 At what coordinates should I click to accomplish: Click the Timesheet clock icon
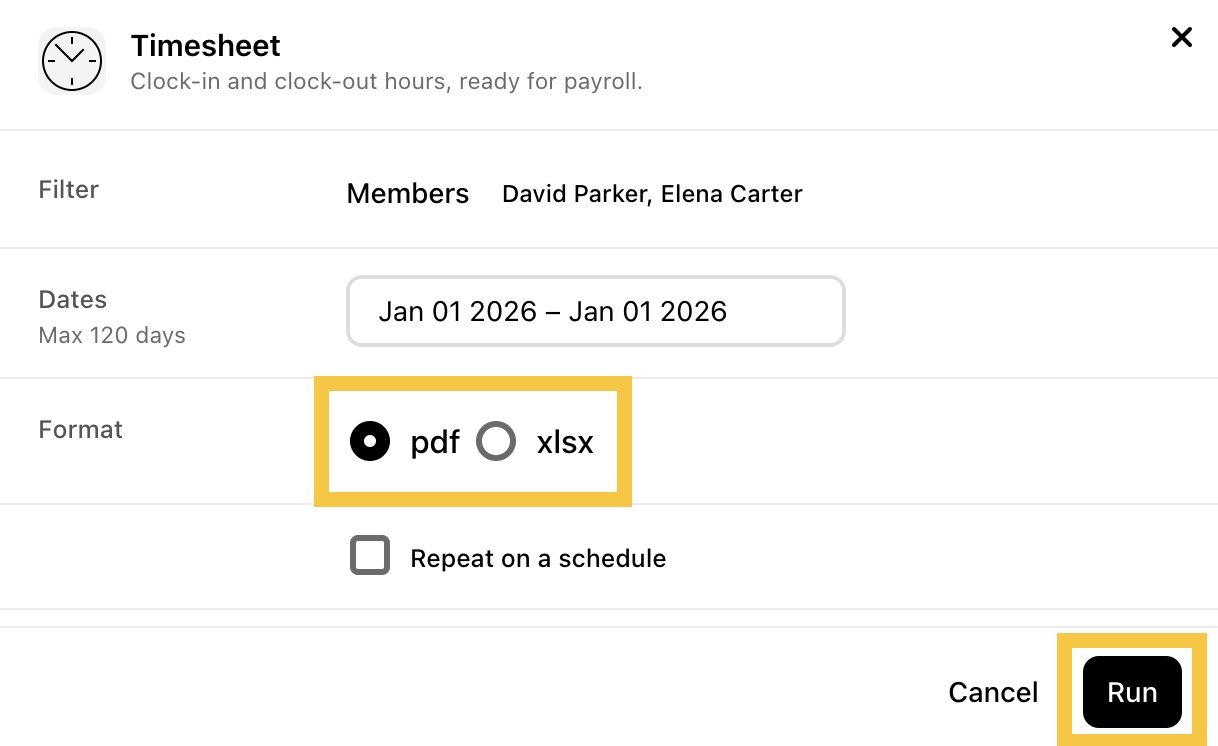(72, 61)
